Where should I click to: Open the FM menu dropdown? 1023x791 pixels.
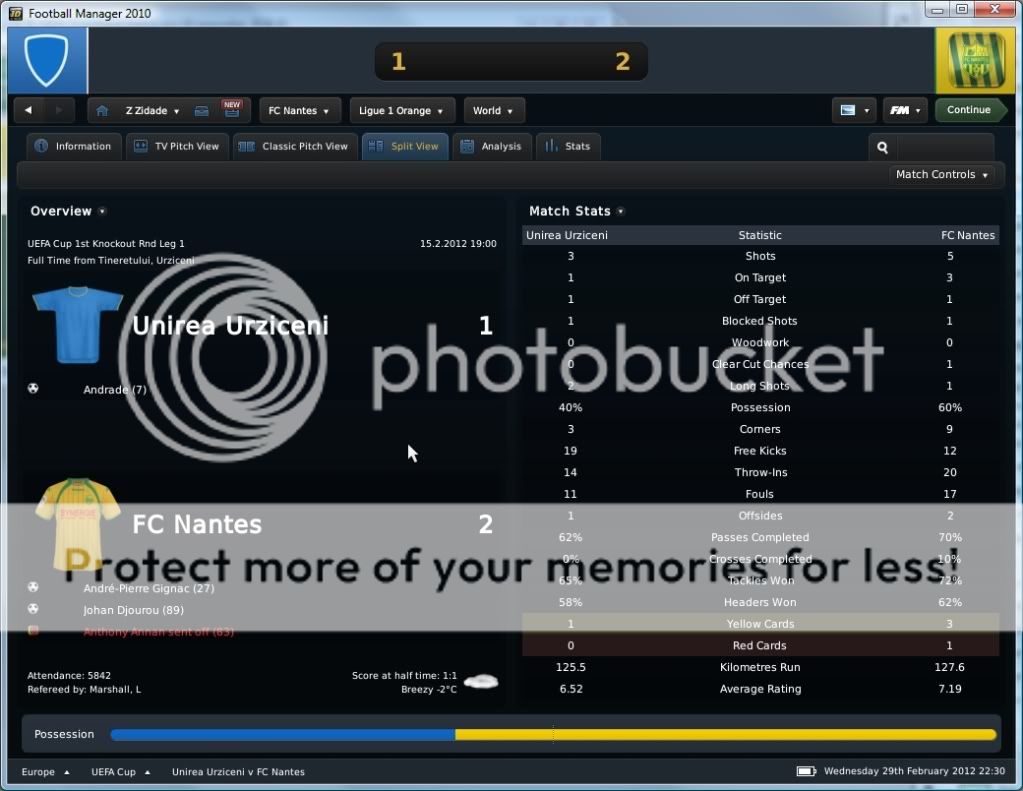pyautogui.click(x=905, y=110)
